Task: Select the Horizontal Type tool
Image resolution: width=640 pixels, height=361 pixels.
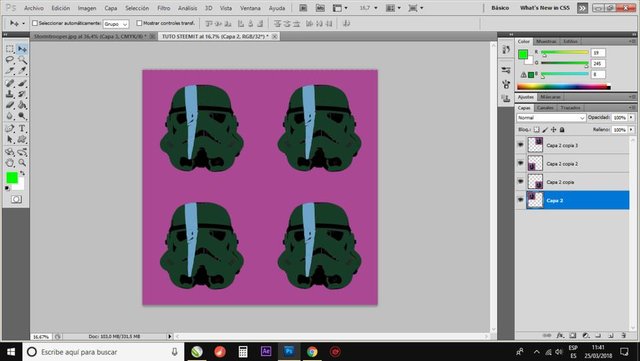Action: pyautogui.click(x=22, y=129)
